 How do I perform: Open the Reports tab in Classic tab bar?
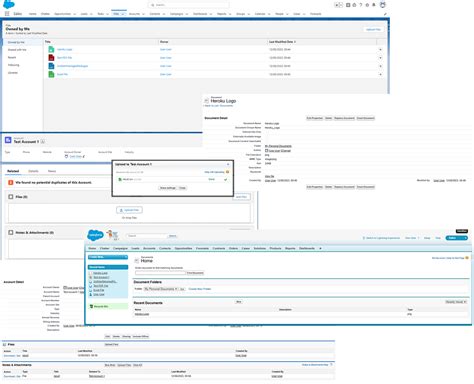[x=290, y=248]
